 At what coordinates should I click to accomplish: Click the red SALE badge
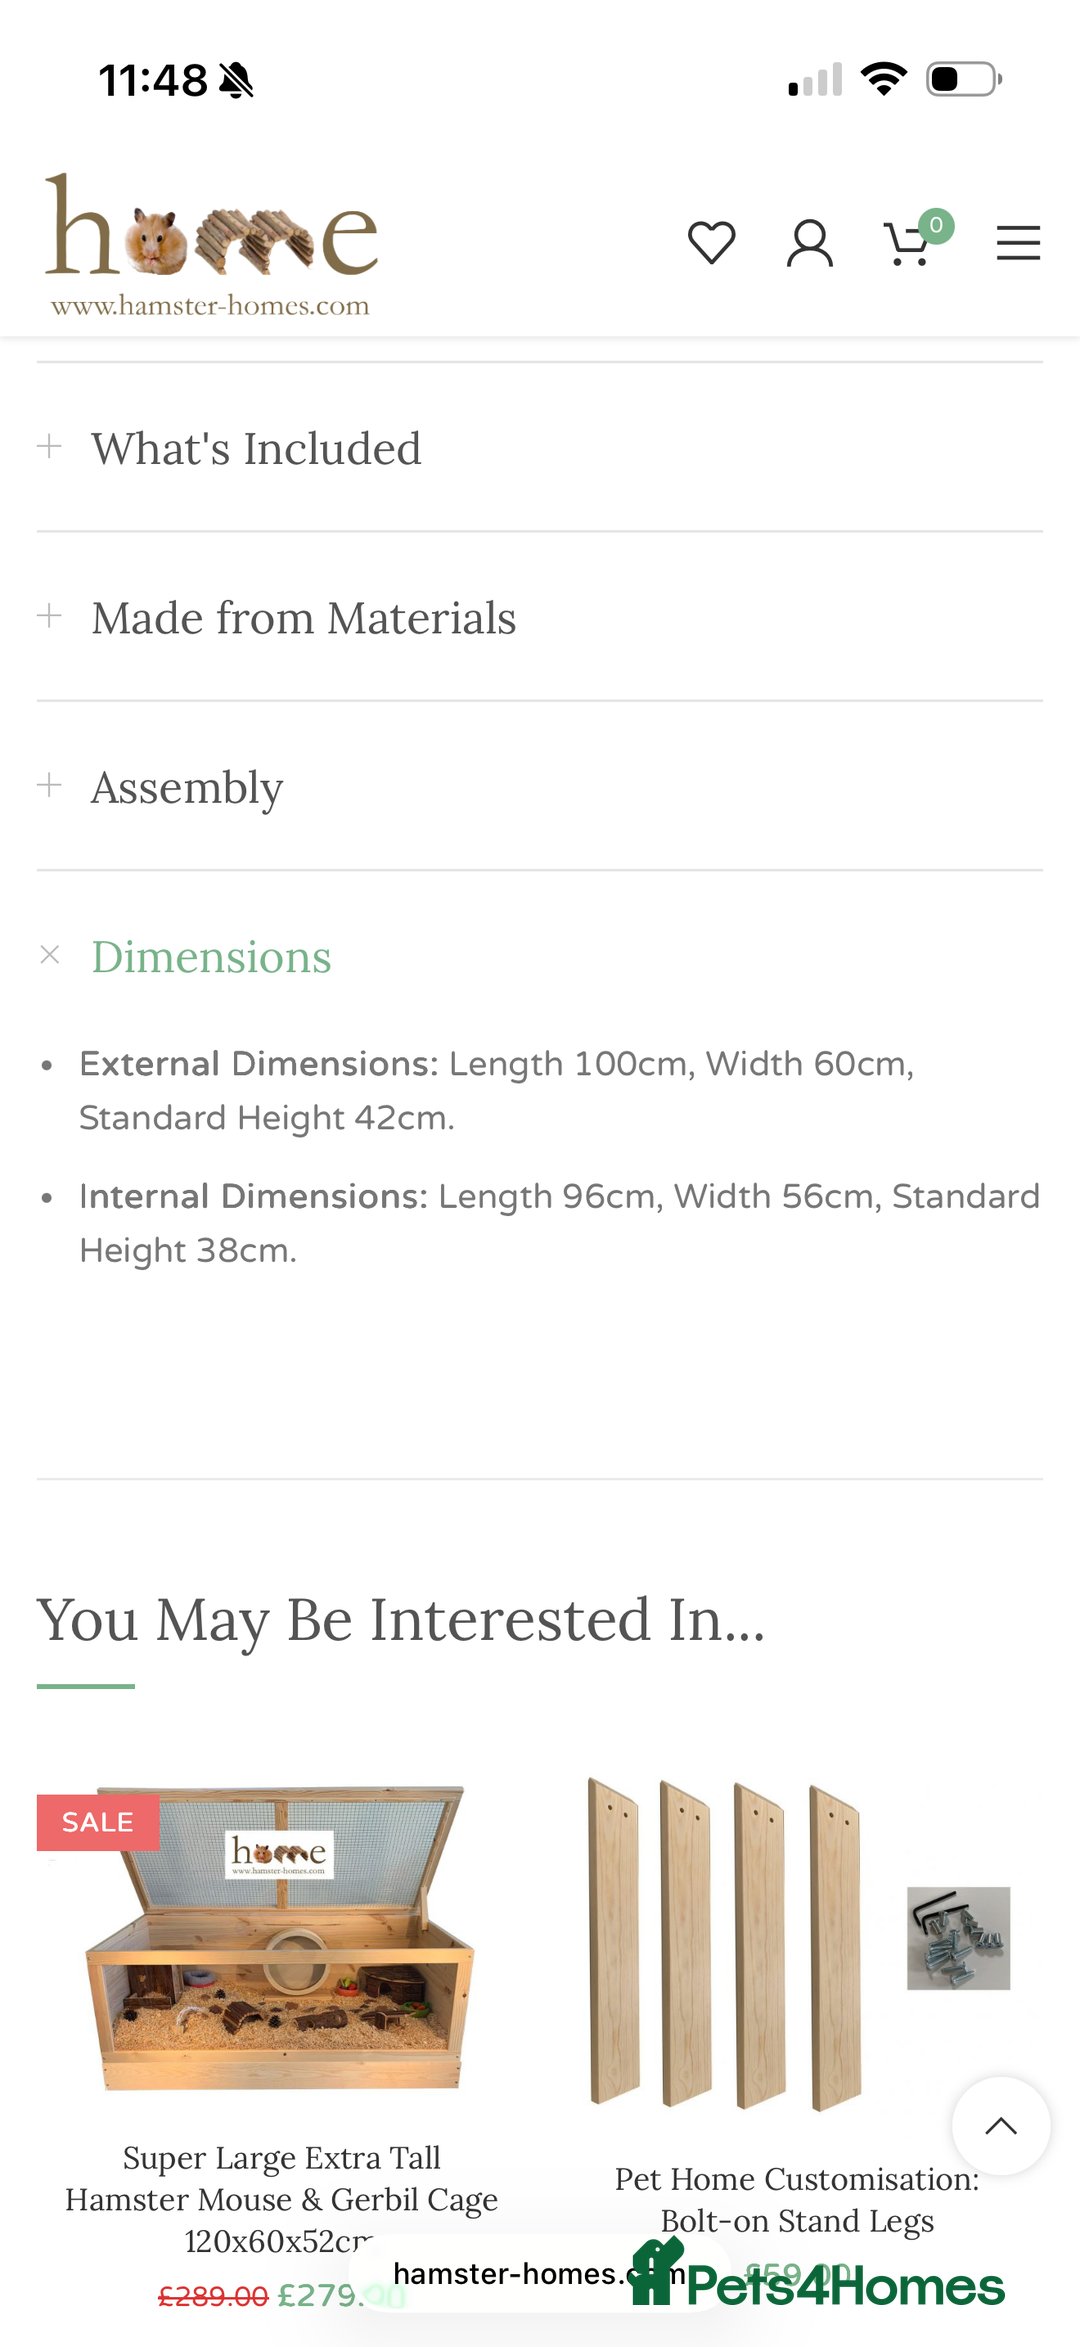point(98,1821)
